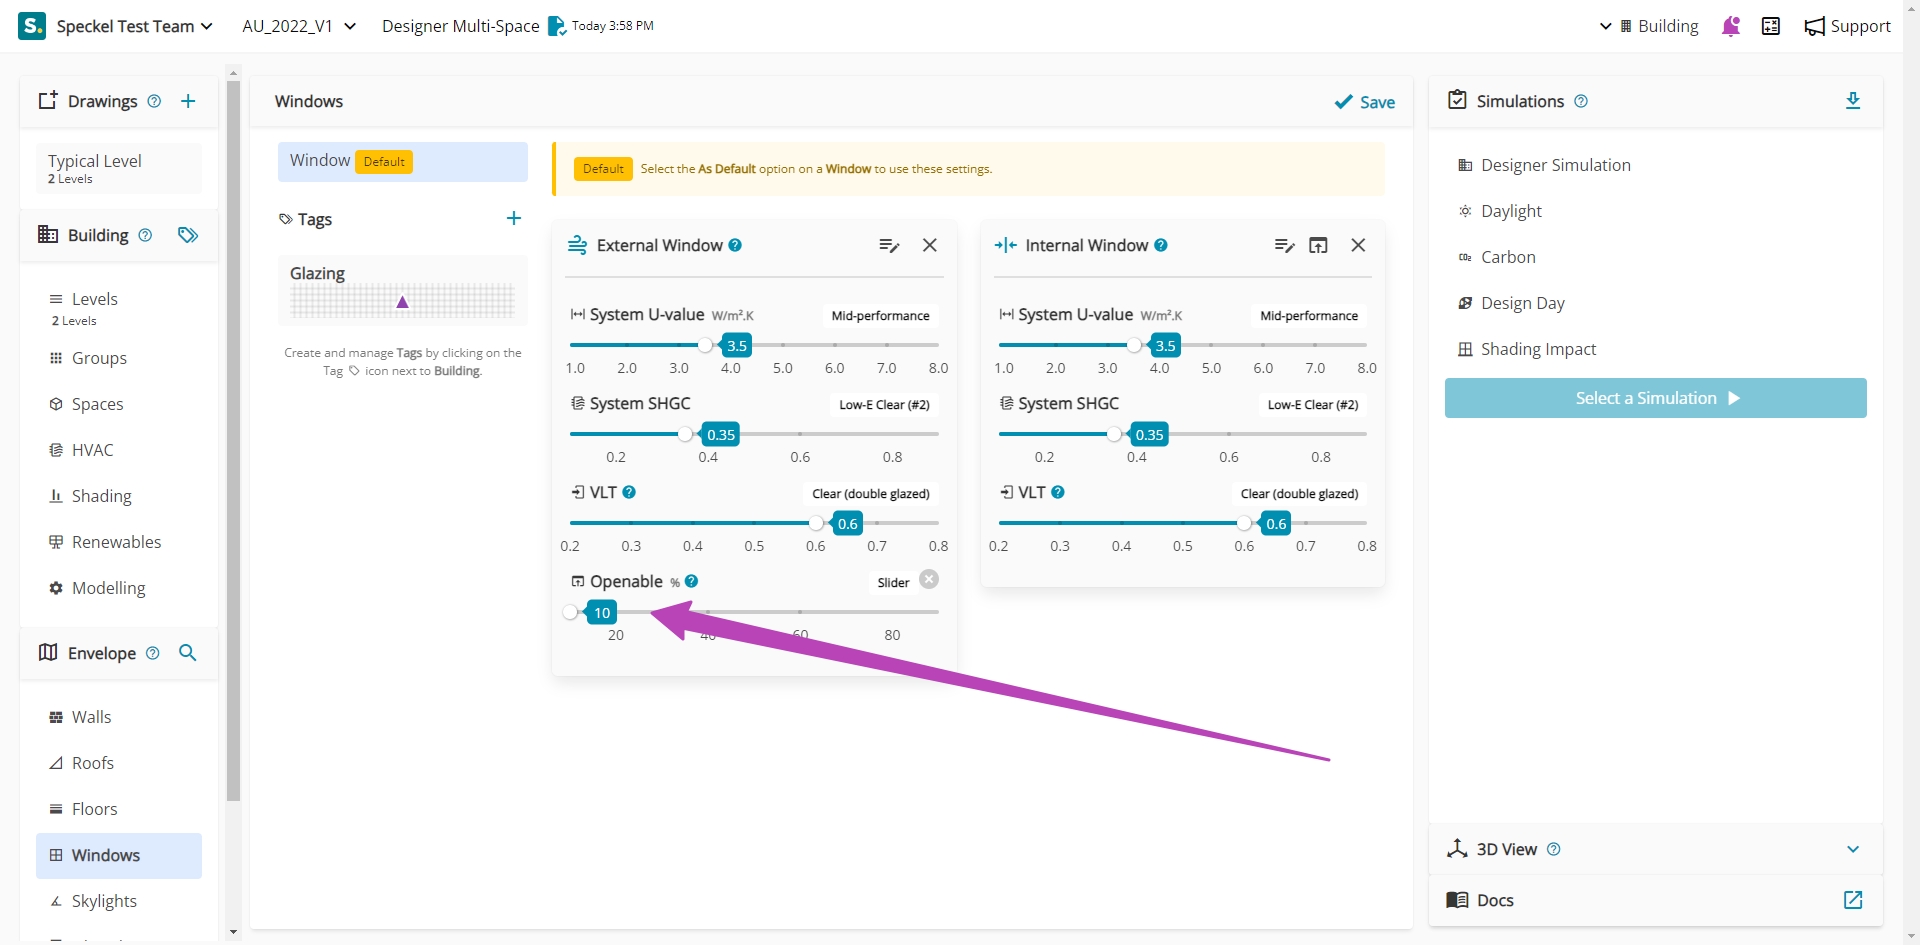Viewport: 1920px width, 945px height.
Task: Select HVAC in Building menu
Action: (92, 450)
